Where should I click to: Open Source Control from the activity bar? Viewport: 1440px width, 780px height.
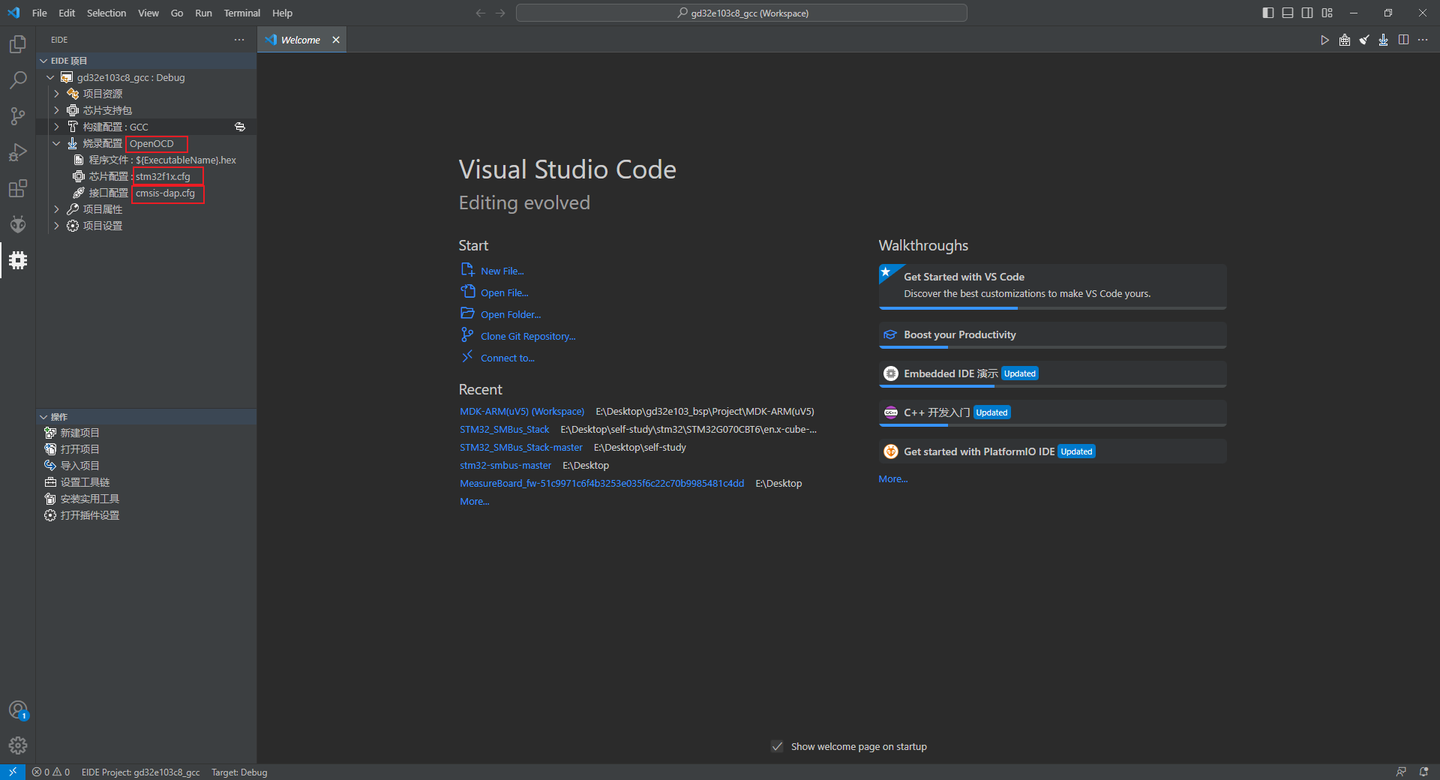[17, 116]
